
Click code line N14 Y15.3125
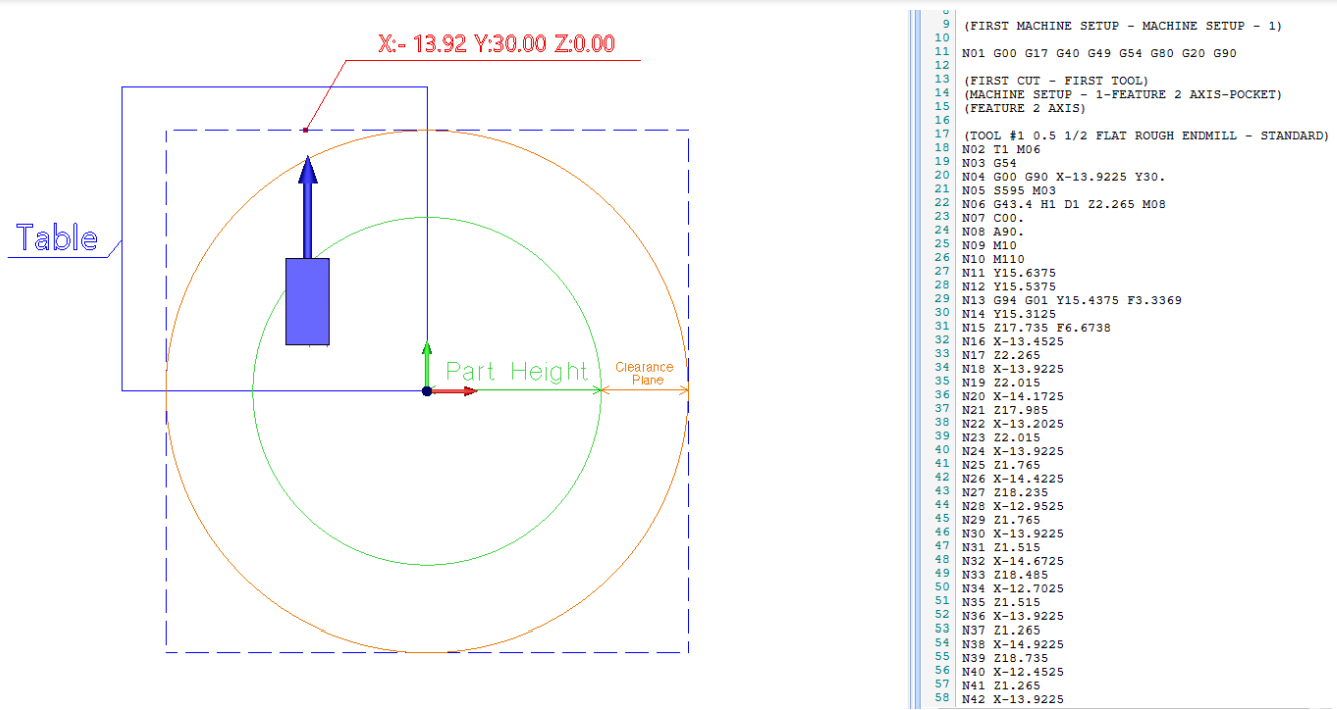click(x=1009, y=314)
